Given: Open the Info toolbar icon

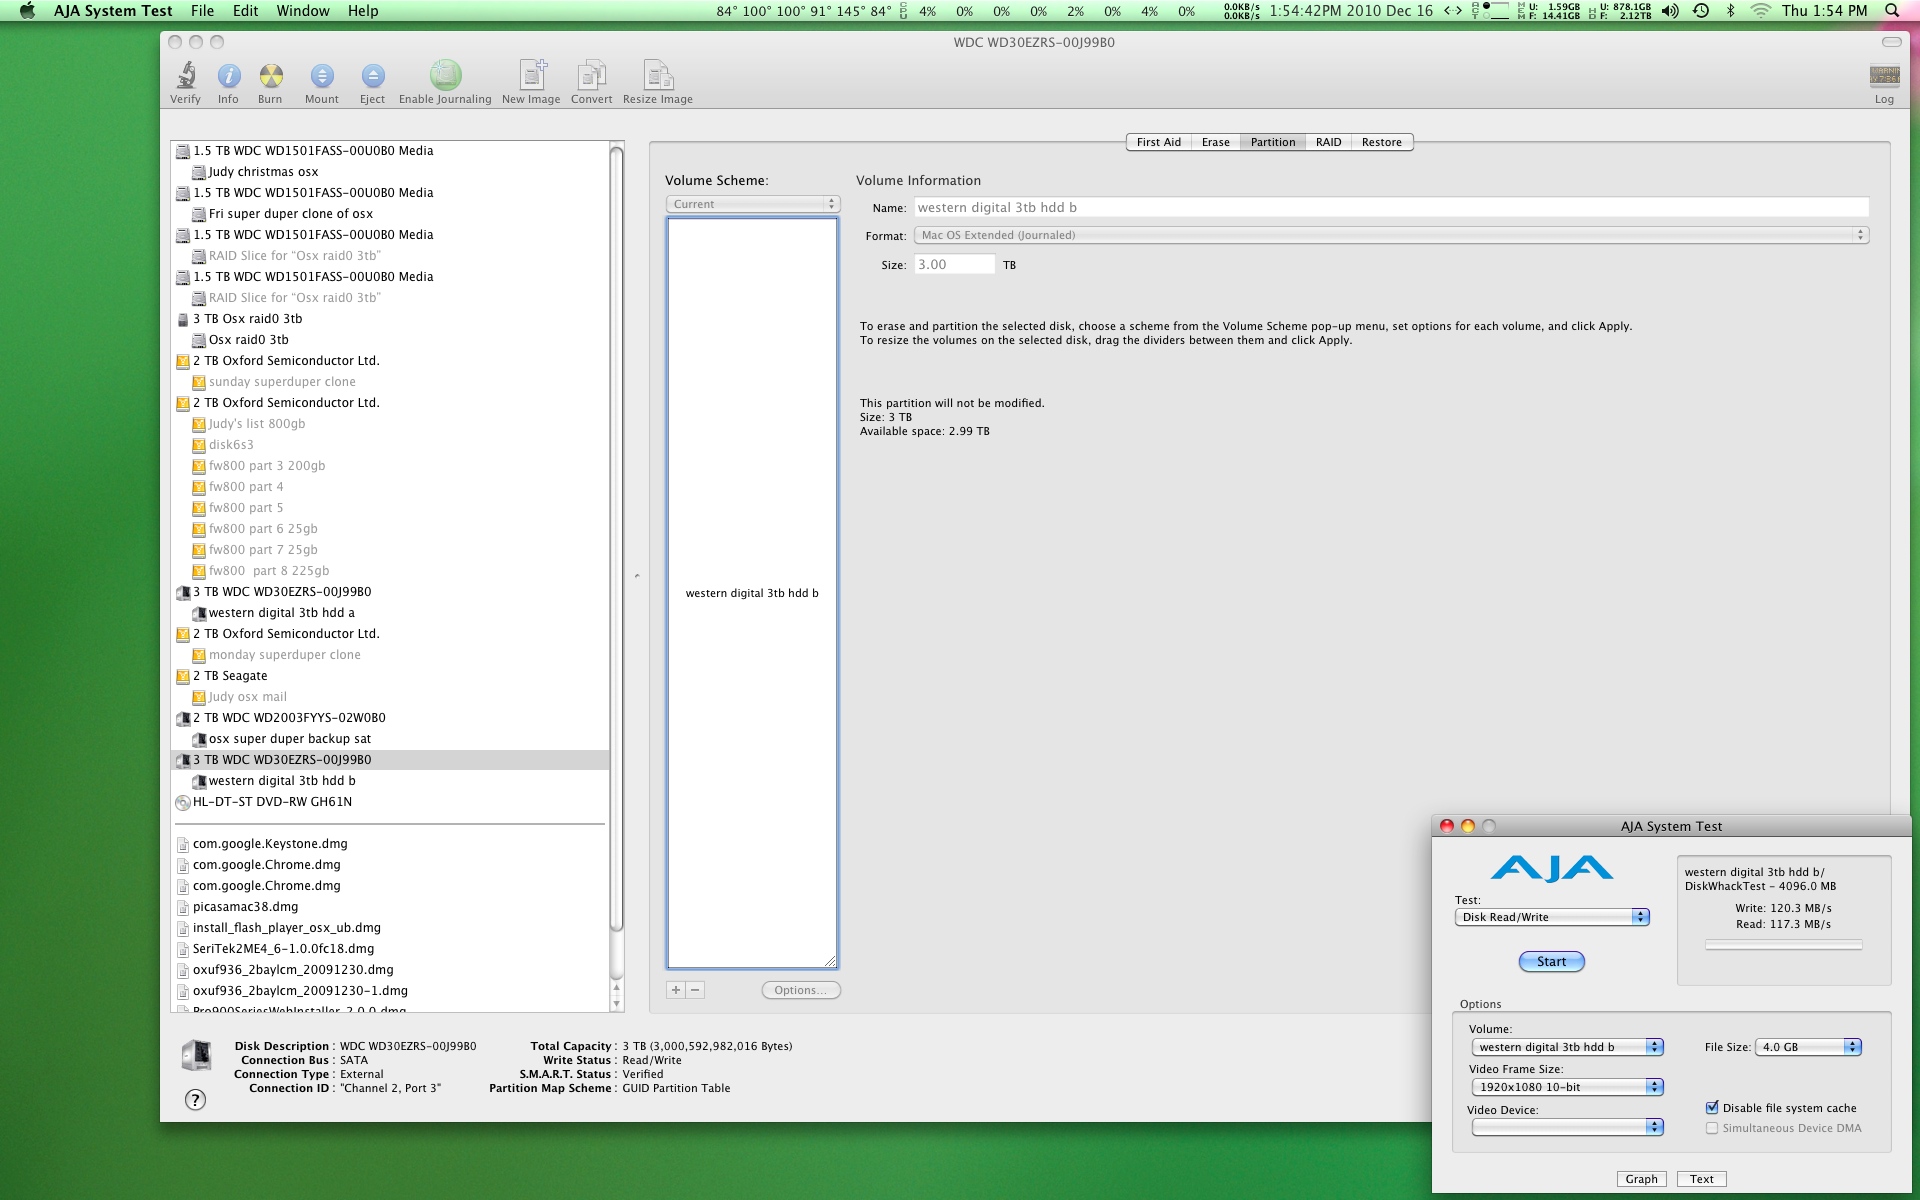Looking at the screenshot, I should click(x=229, y=75).
